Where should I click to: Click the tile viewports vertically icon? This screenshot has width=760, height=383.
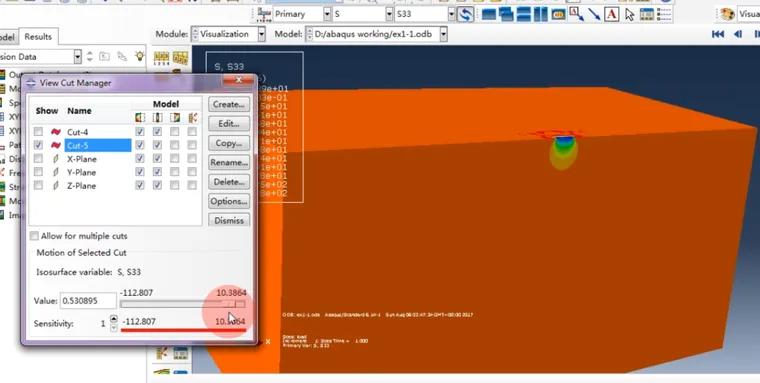coord(540,15)
